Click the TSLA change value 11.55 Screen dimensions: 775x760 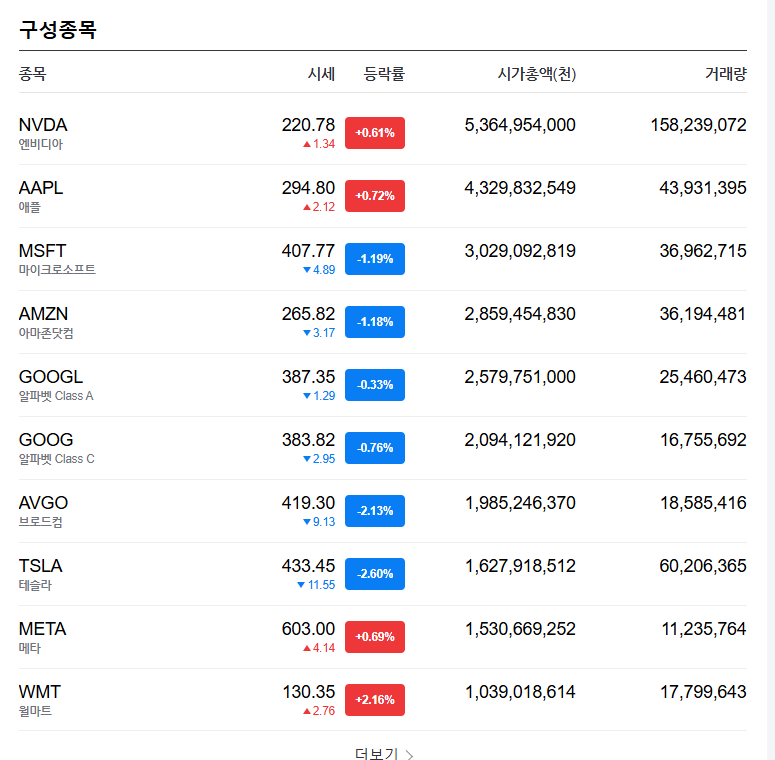(321, 585)
